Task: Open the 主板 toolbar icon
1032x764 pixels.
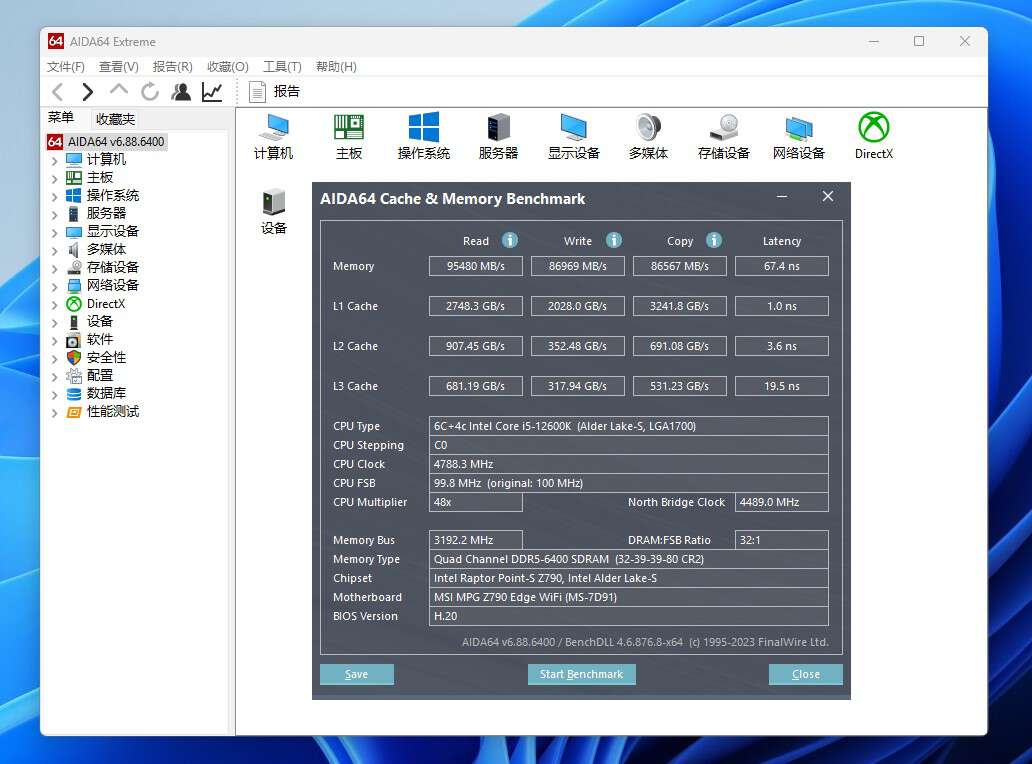Action: coord(348,135)
